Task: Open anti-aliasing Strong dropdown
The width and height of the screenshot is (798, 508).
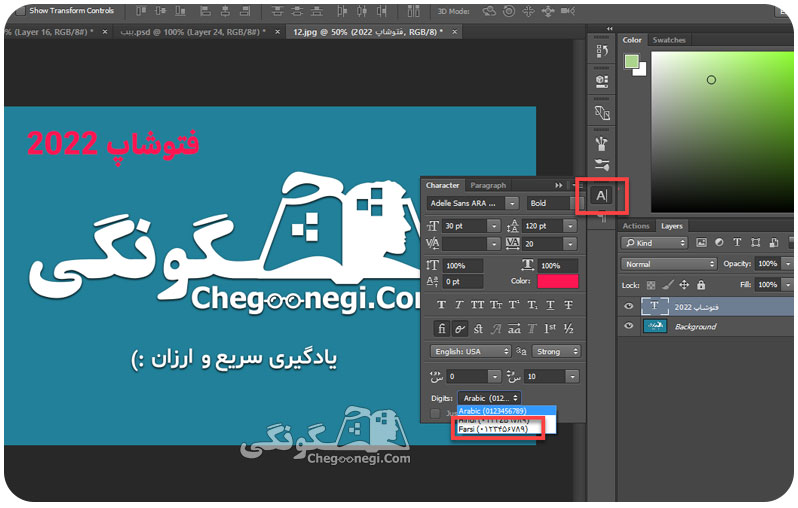Action: click(556, 351)
